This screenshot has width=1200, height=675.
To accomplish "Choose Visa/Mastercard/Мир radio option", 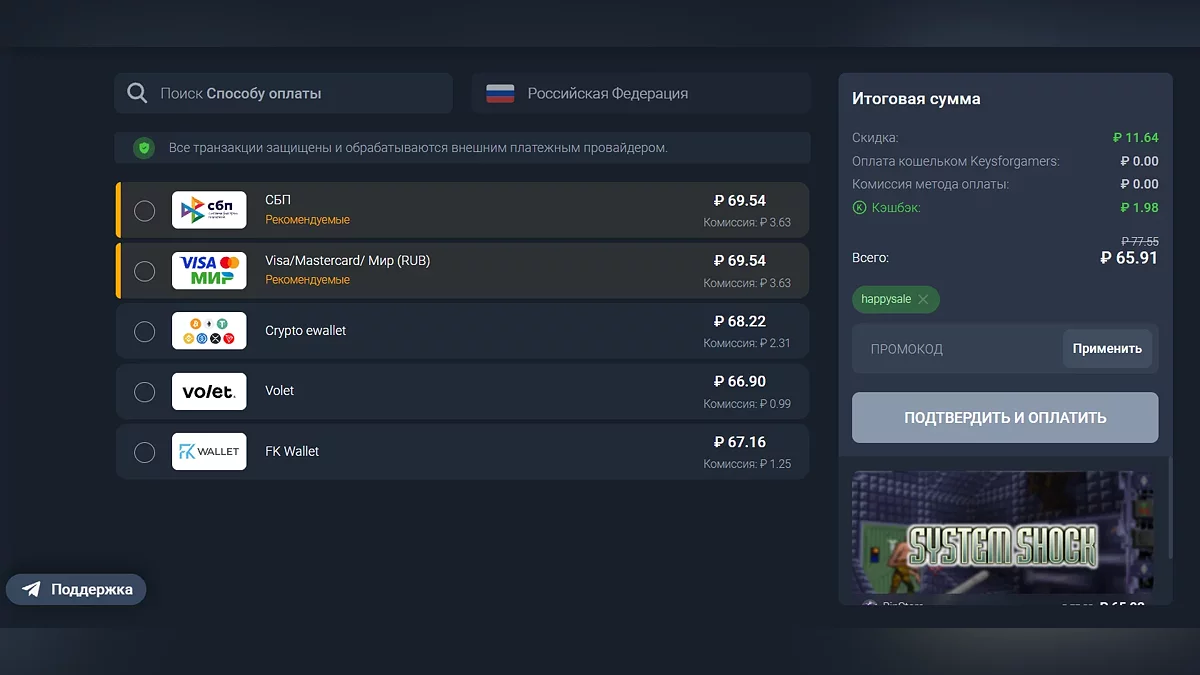I will click(x=145, y=271).
